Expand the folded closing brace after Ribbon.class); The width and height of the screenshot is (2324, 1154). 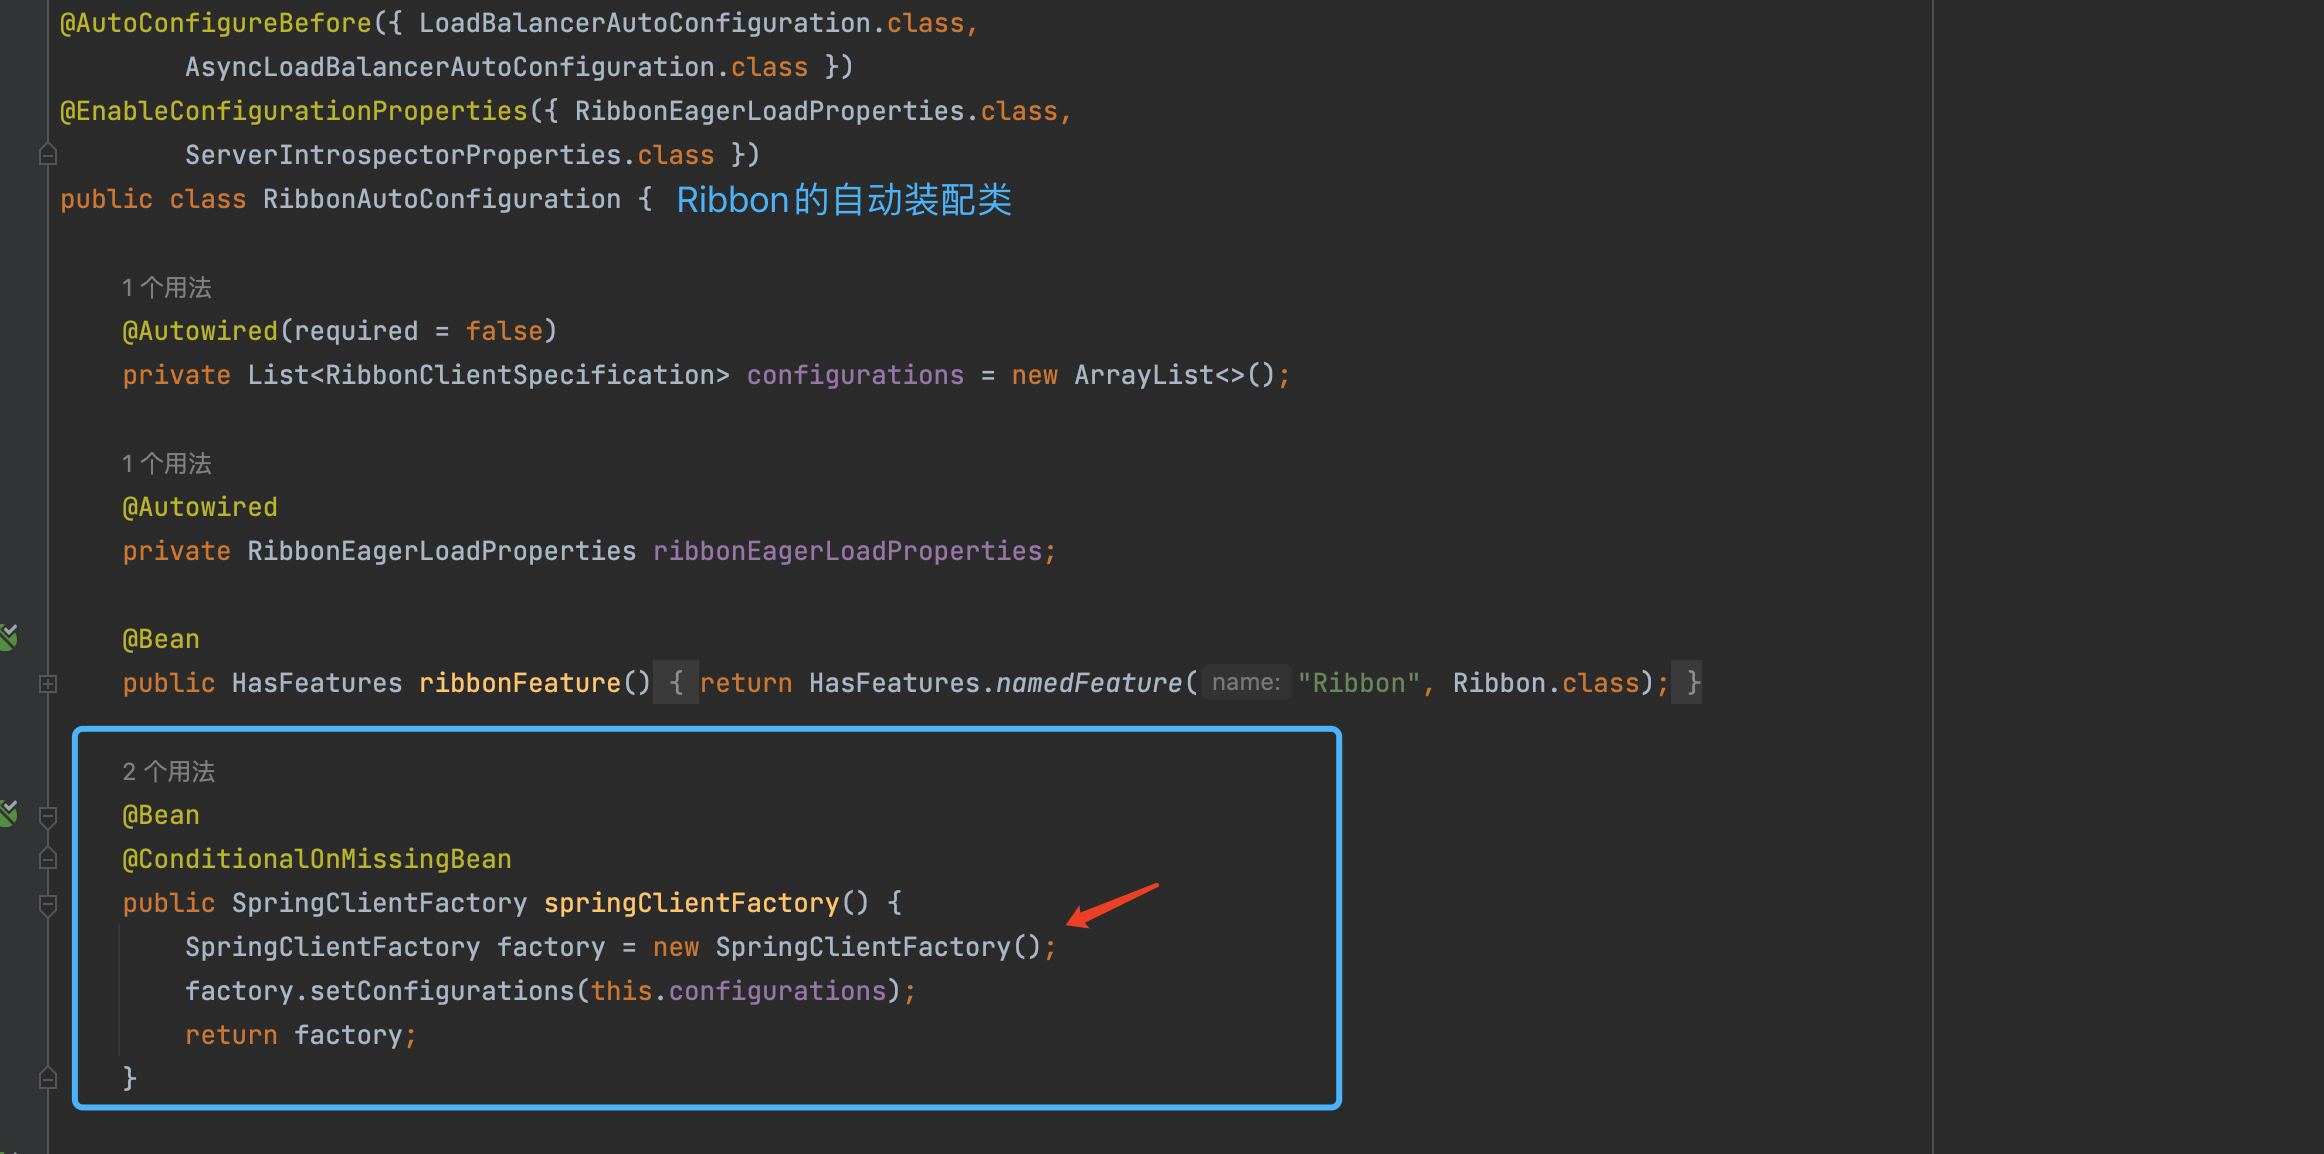point(1687,683)
